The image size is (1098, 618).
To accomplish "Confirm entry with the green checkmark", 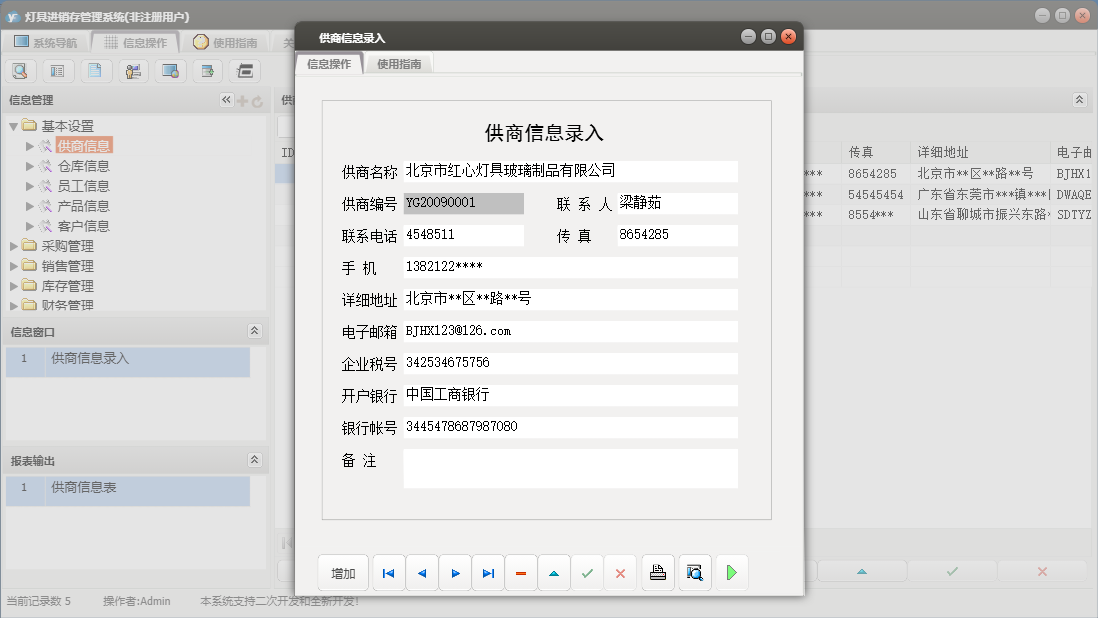I will click(587, 573).
